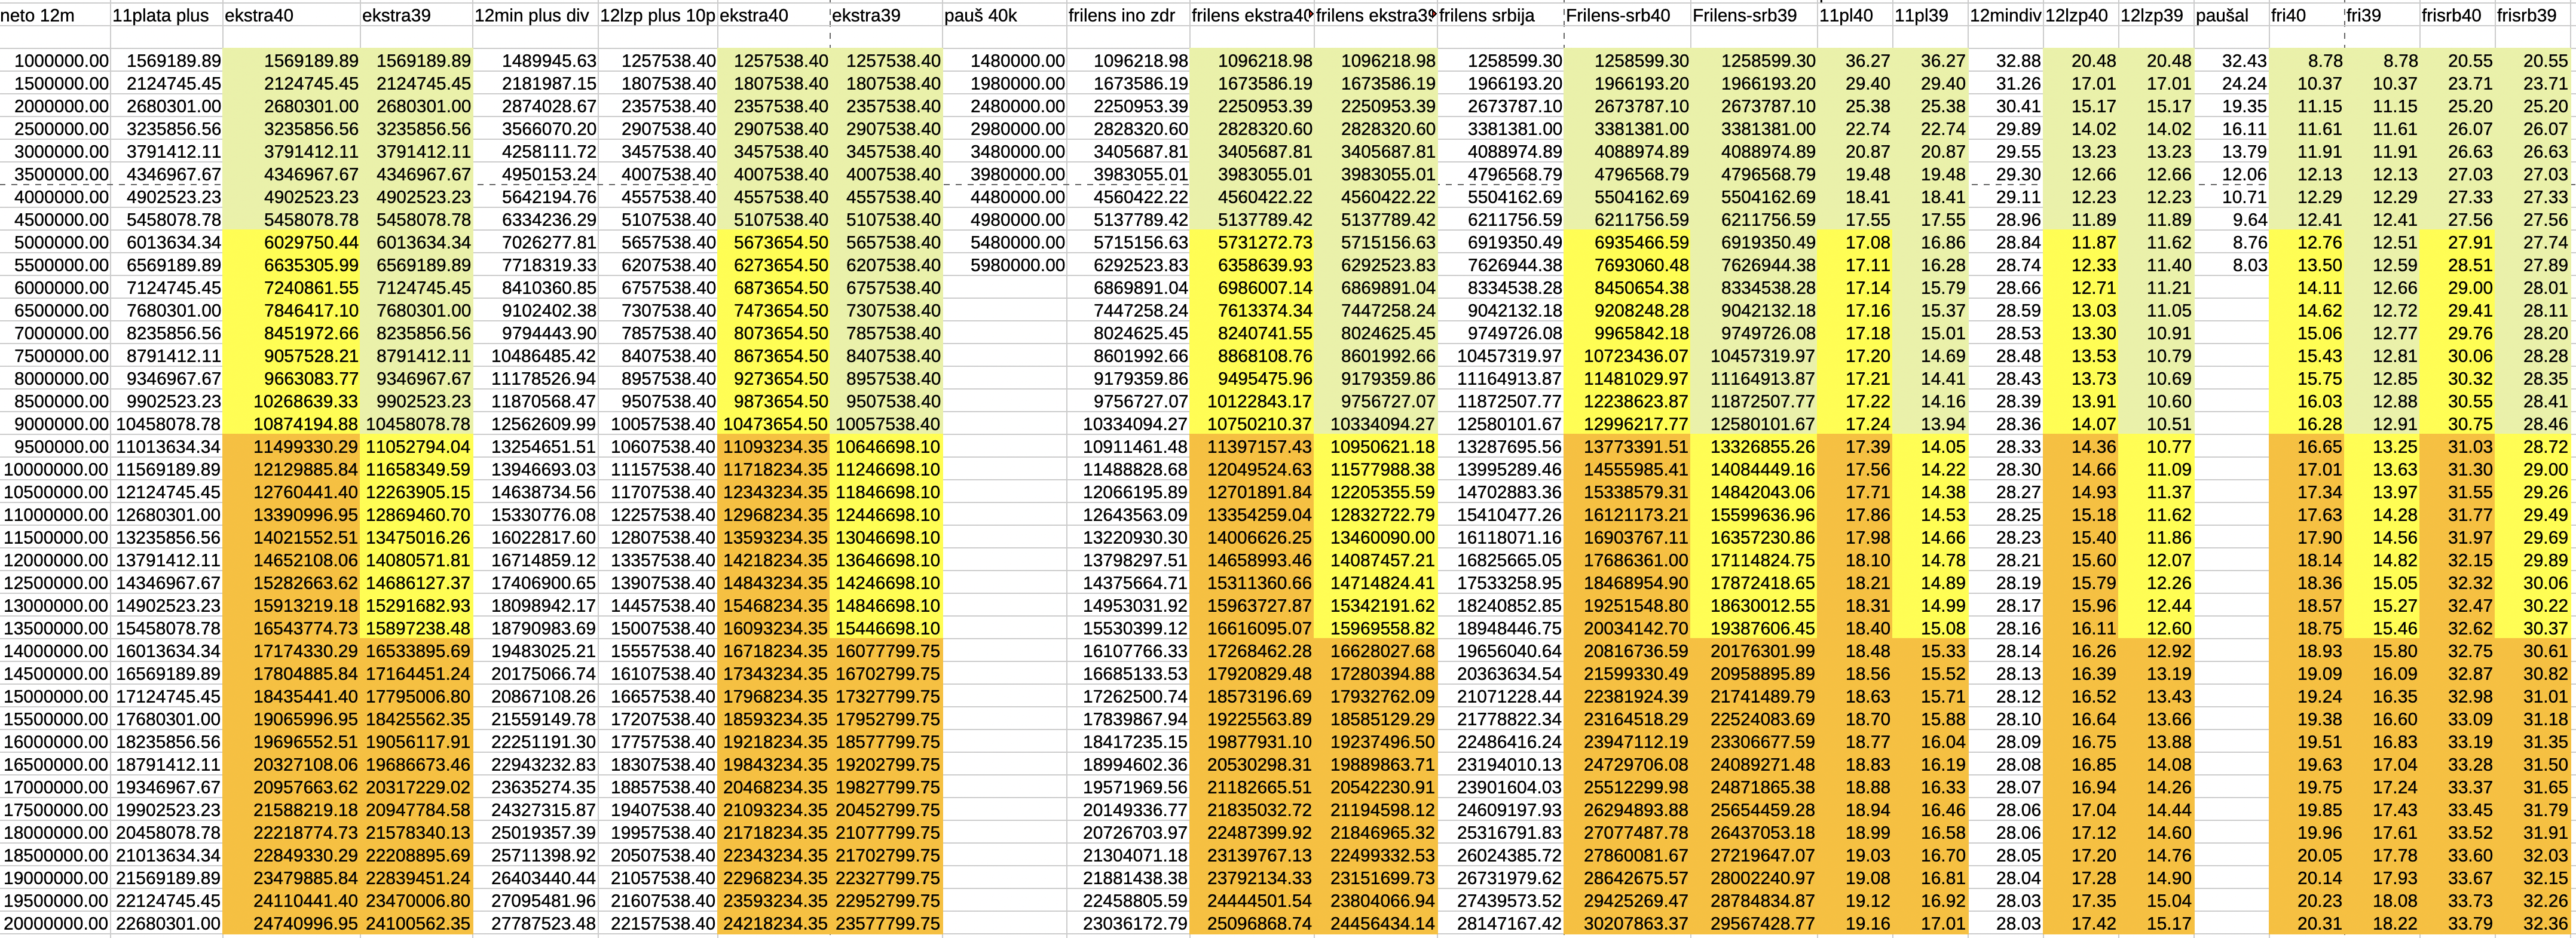Click the orange cell showing 11499330.29
Image resolution: width=2576 pixels, height=938 pixels.
[305, 447]
